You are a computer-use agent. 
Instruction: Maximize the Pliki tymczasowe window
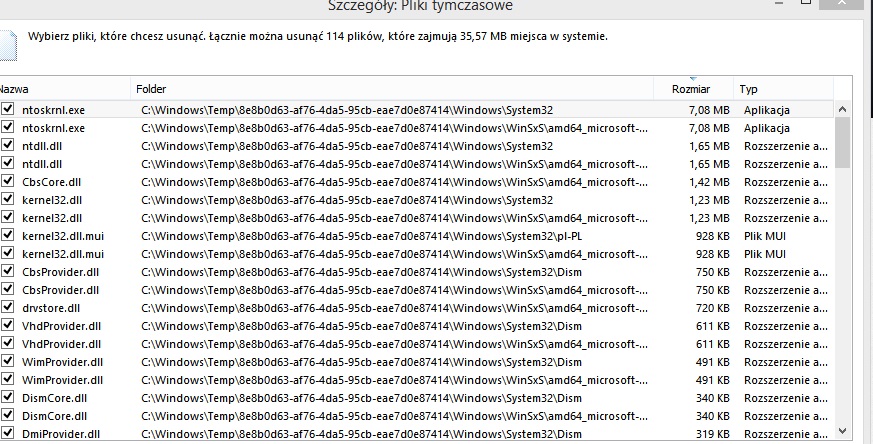coord(806,3)
